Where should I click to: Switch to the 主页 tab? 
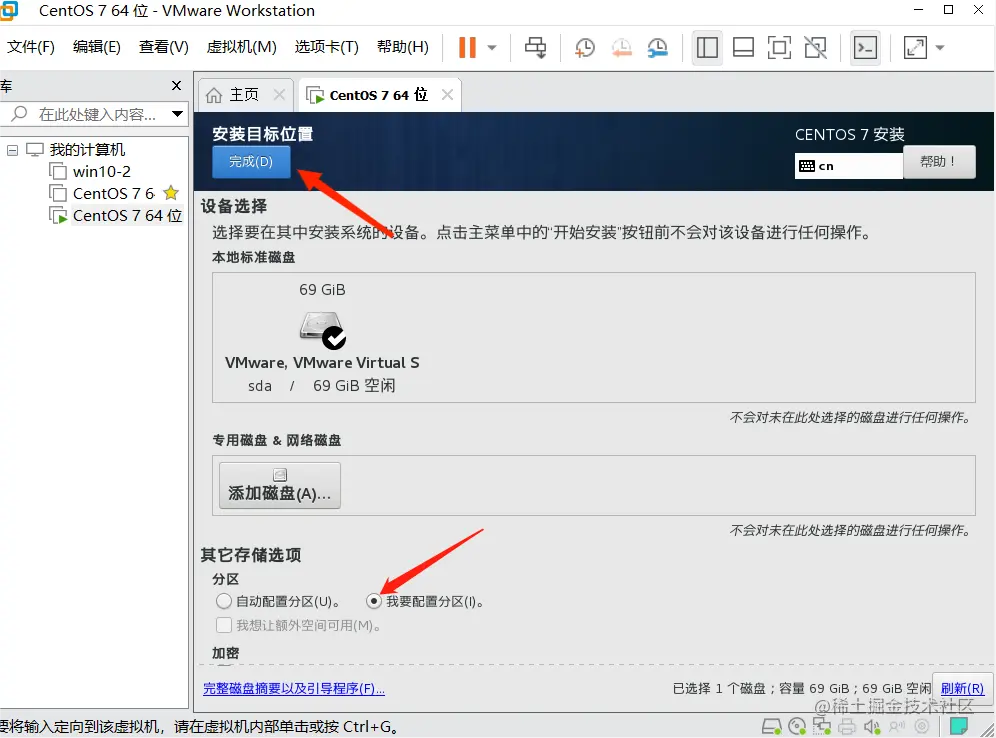coord(243,94)
